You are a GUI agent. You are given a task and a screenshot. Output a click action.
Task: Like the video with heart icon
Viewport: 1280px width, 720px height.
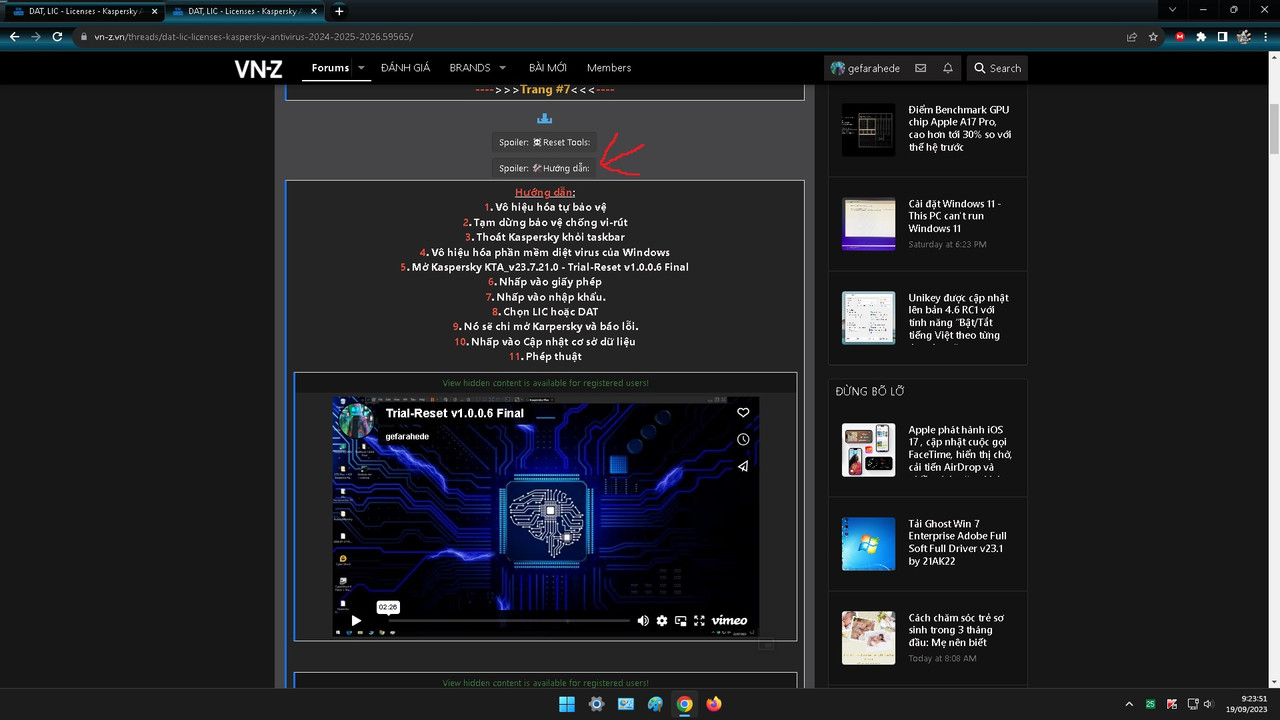pyautogui.click(x=743, y=412)
